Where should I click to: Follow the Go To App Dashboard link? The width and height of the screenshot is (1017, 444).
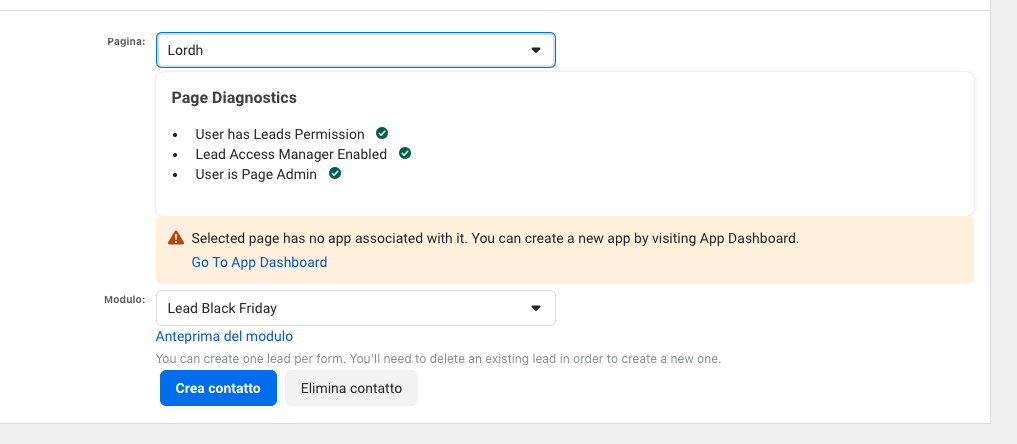tap(259, 262)
